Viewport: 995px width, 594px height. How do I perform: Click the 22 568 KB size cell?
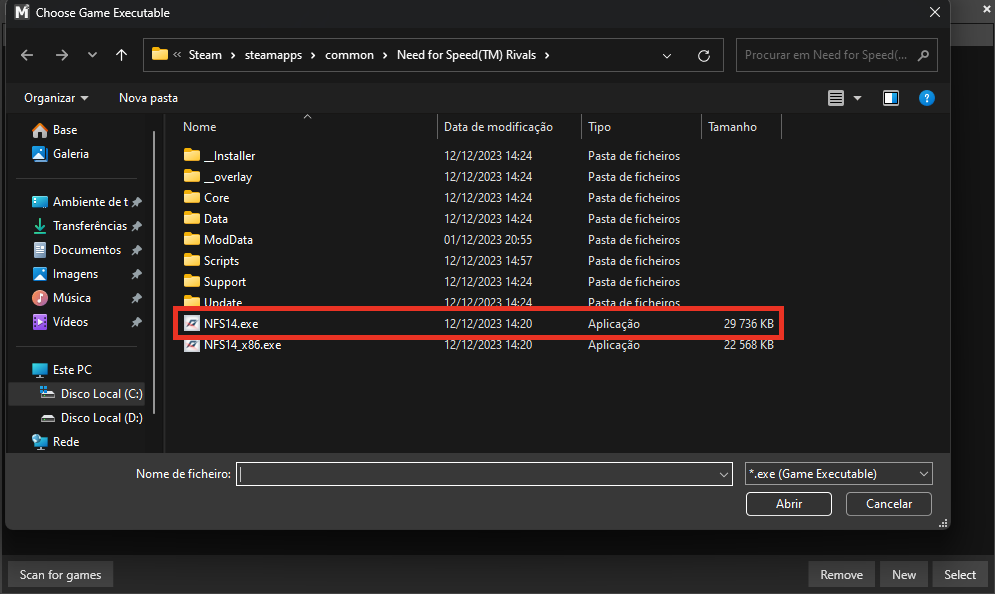pyautogui.click(x=748, y=345)
